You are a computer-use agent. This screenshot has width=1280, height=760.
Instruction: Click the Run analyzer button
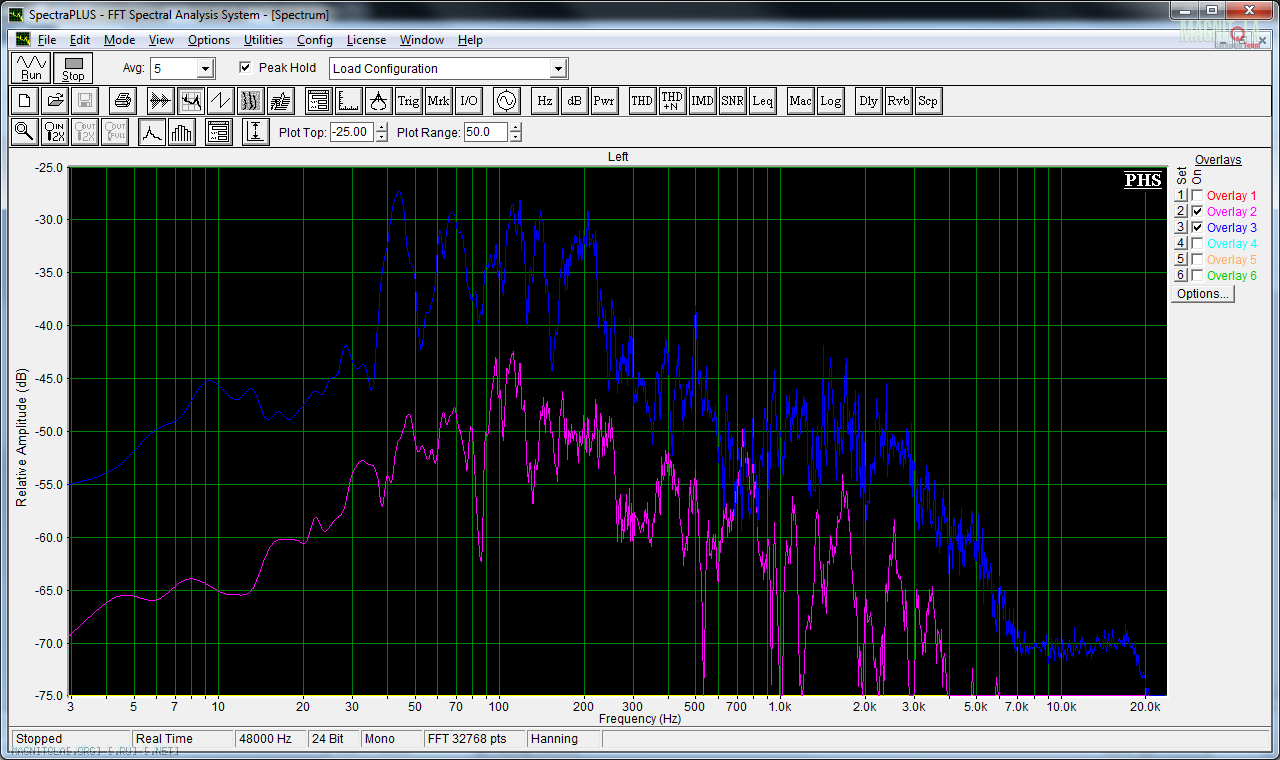(32, 68)
